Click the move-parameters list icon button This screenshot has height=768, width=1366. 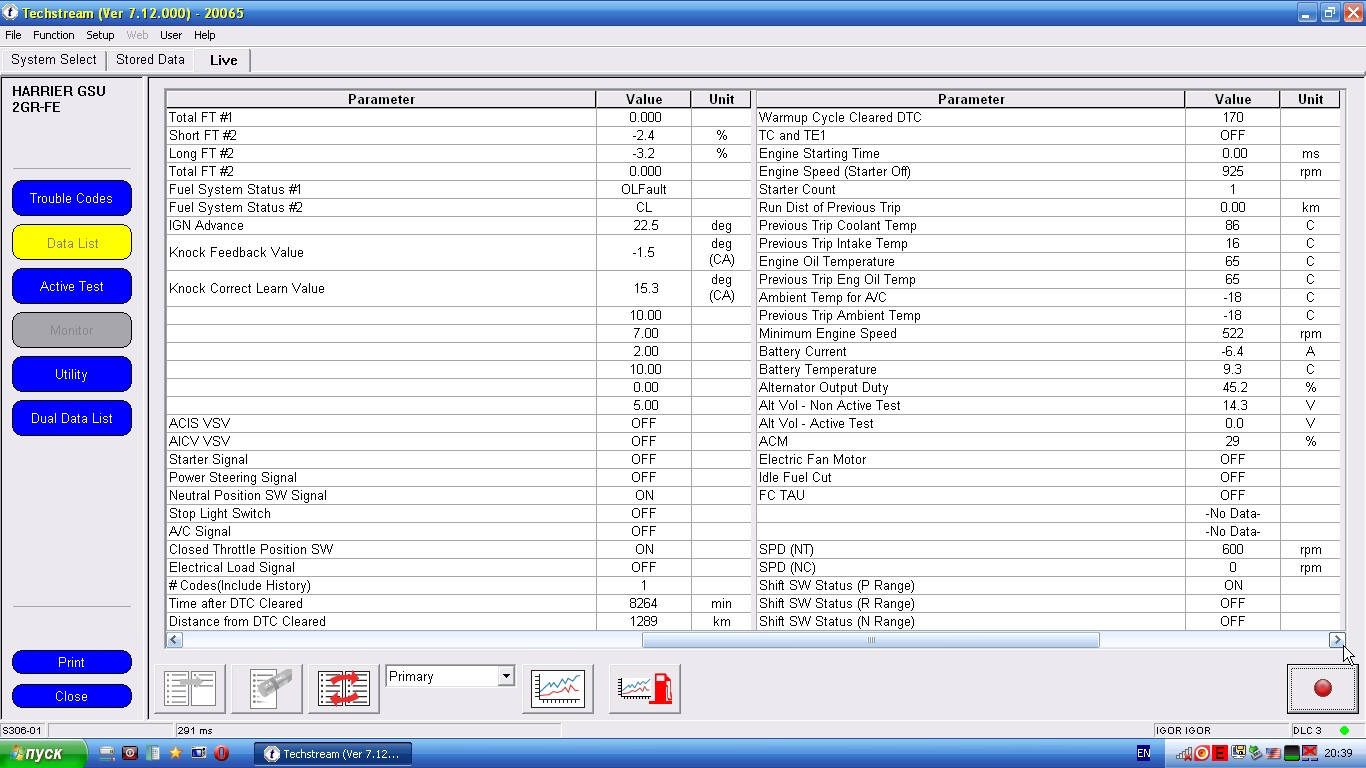coord(190,689)
